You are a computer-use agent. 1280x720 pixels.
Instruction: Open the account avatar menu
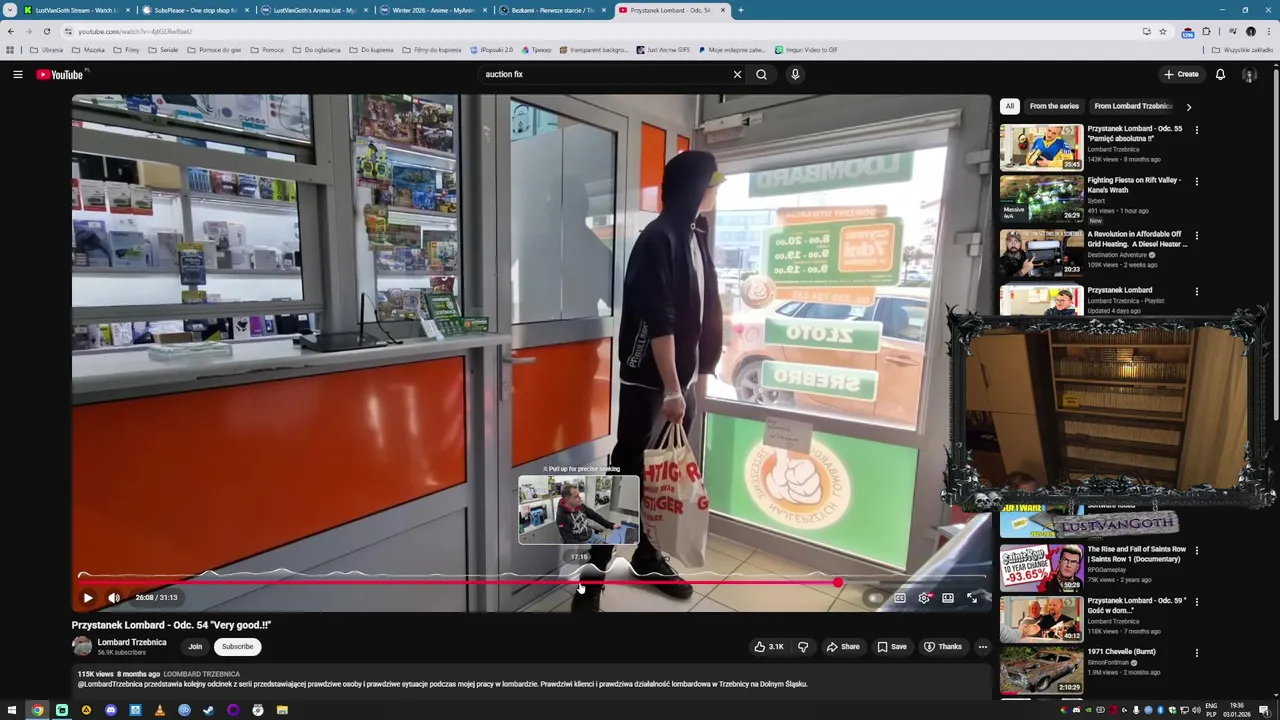(1249, 74)
